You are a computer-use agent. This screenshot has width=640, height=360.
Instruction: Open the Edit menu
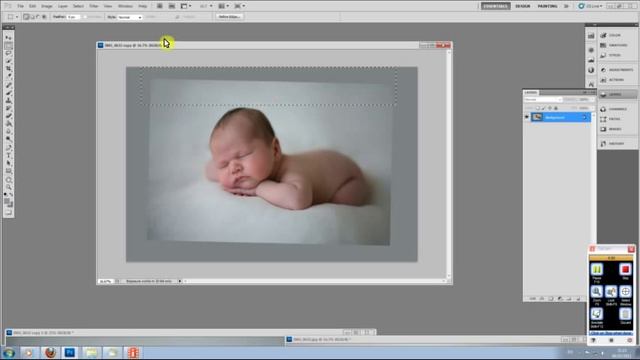[33, 6]
